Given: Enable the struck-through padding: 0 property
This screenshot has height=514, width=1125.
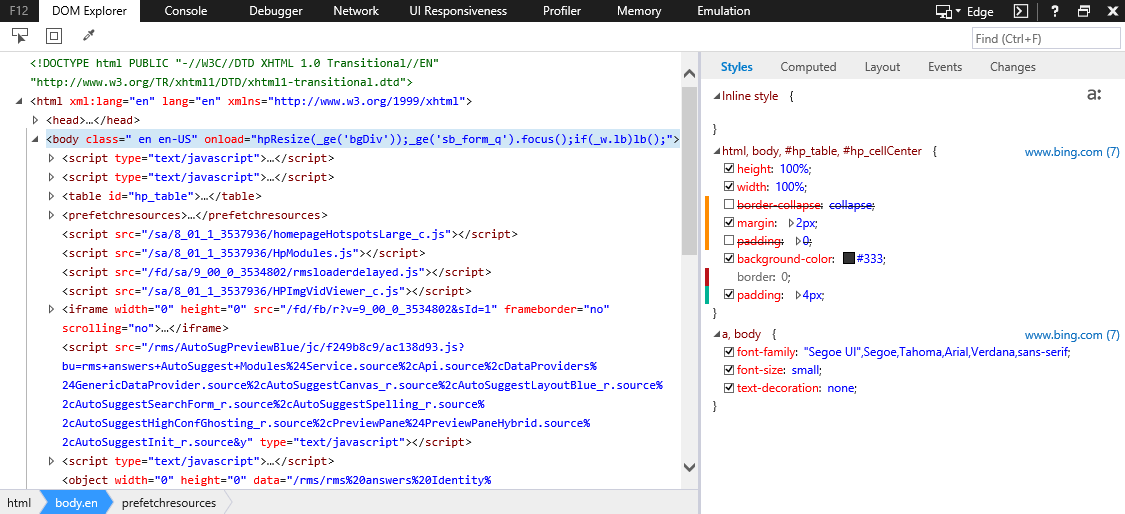Looking at the screenshot, I should click(x=729, y=240).
